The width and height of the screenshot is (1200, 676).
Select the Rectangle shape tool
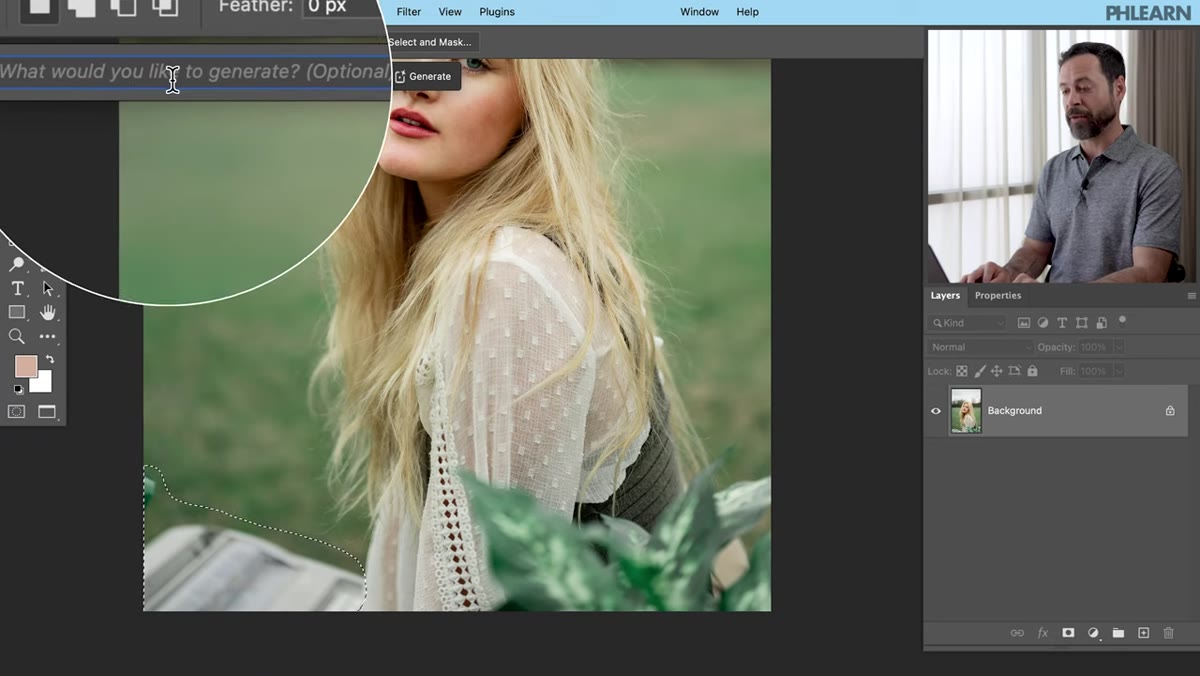tap(17, 313)
